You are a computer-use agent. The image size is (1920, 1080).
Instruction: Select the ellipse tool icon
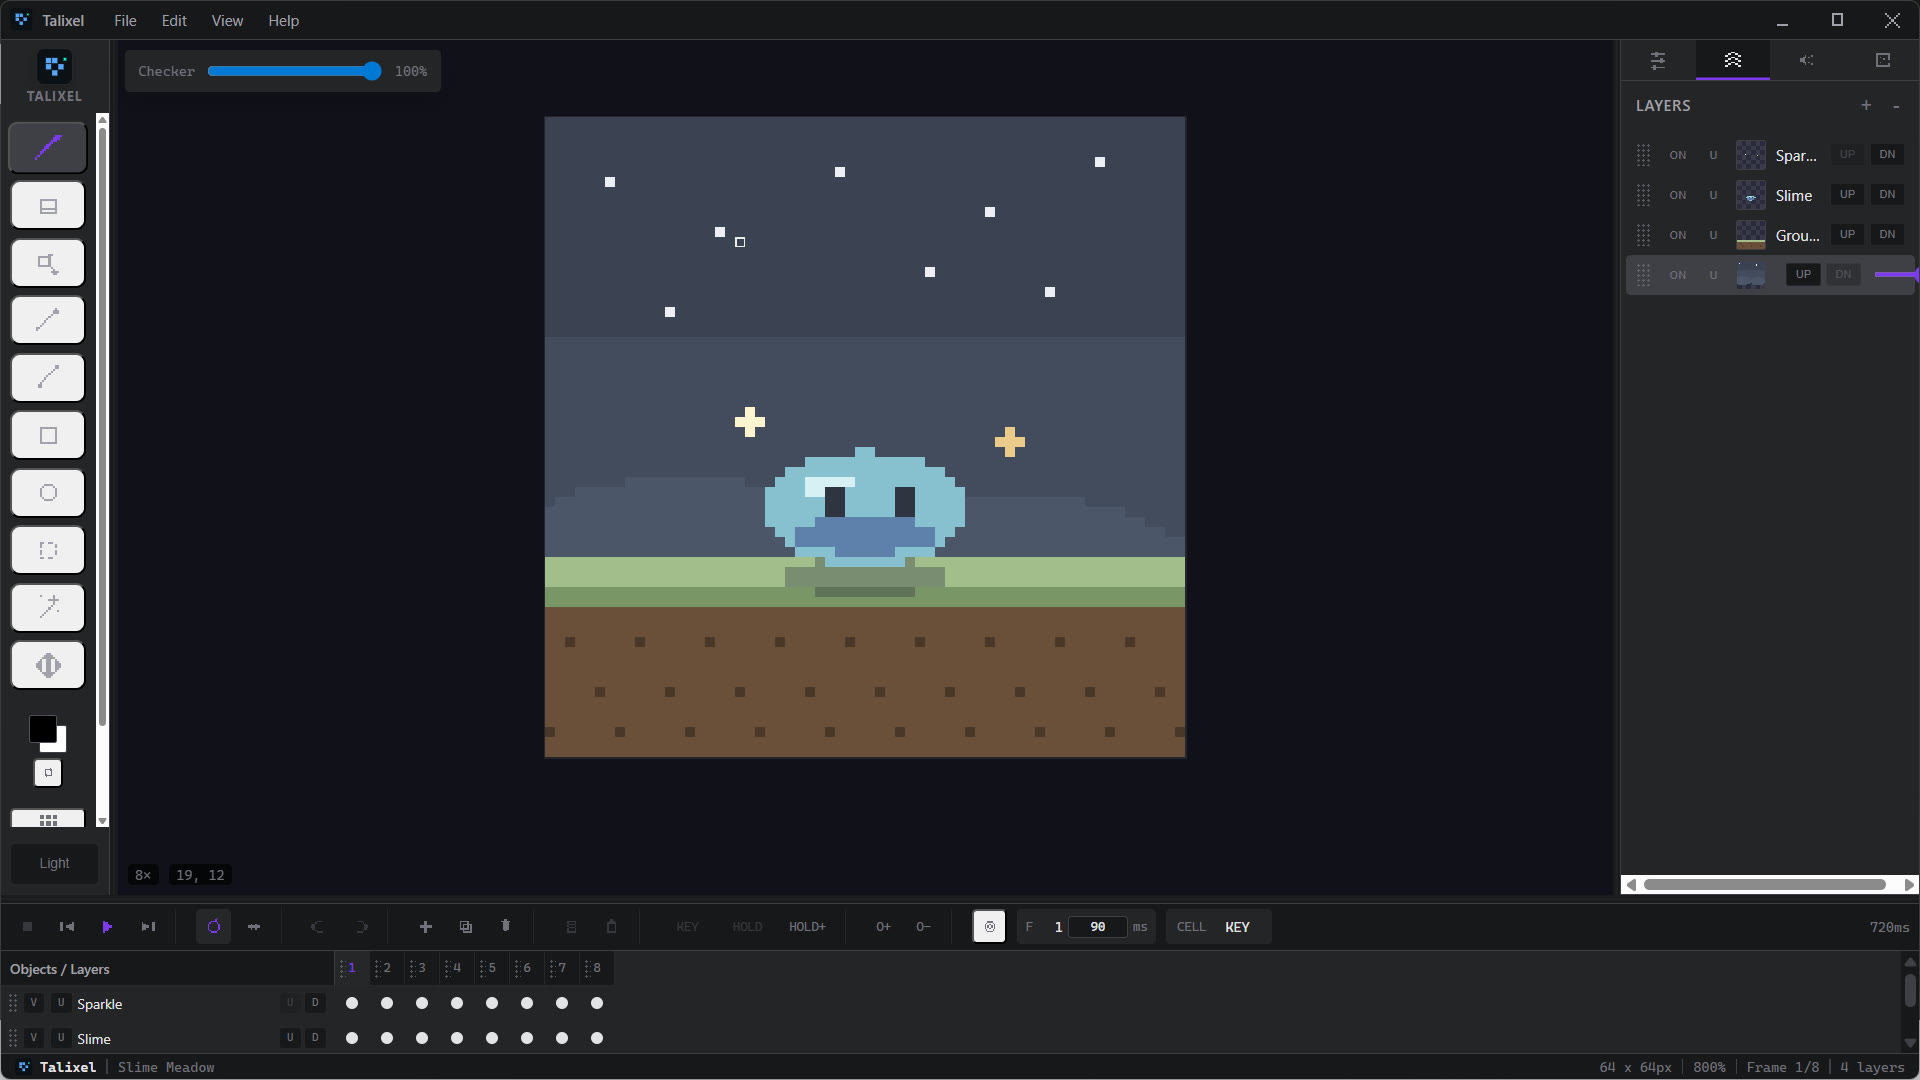(47, 493)
